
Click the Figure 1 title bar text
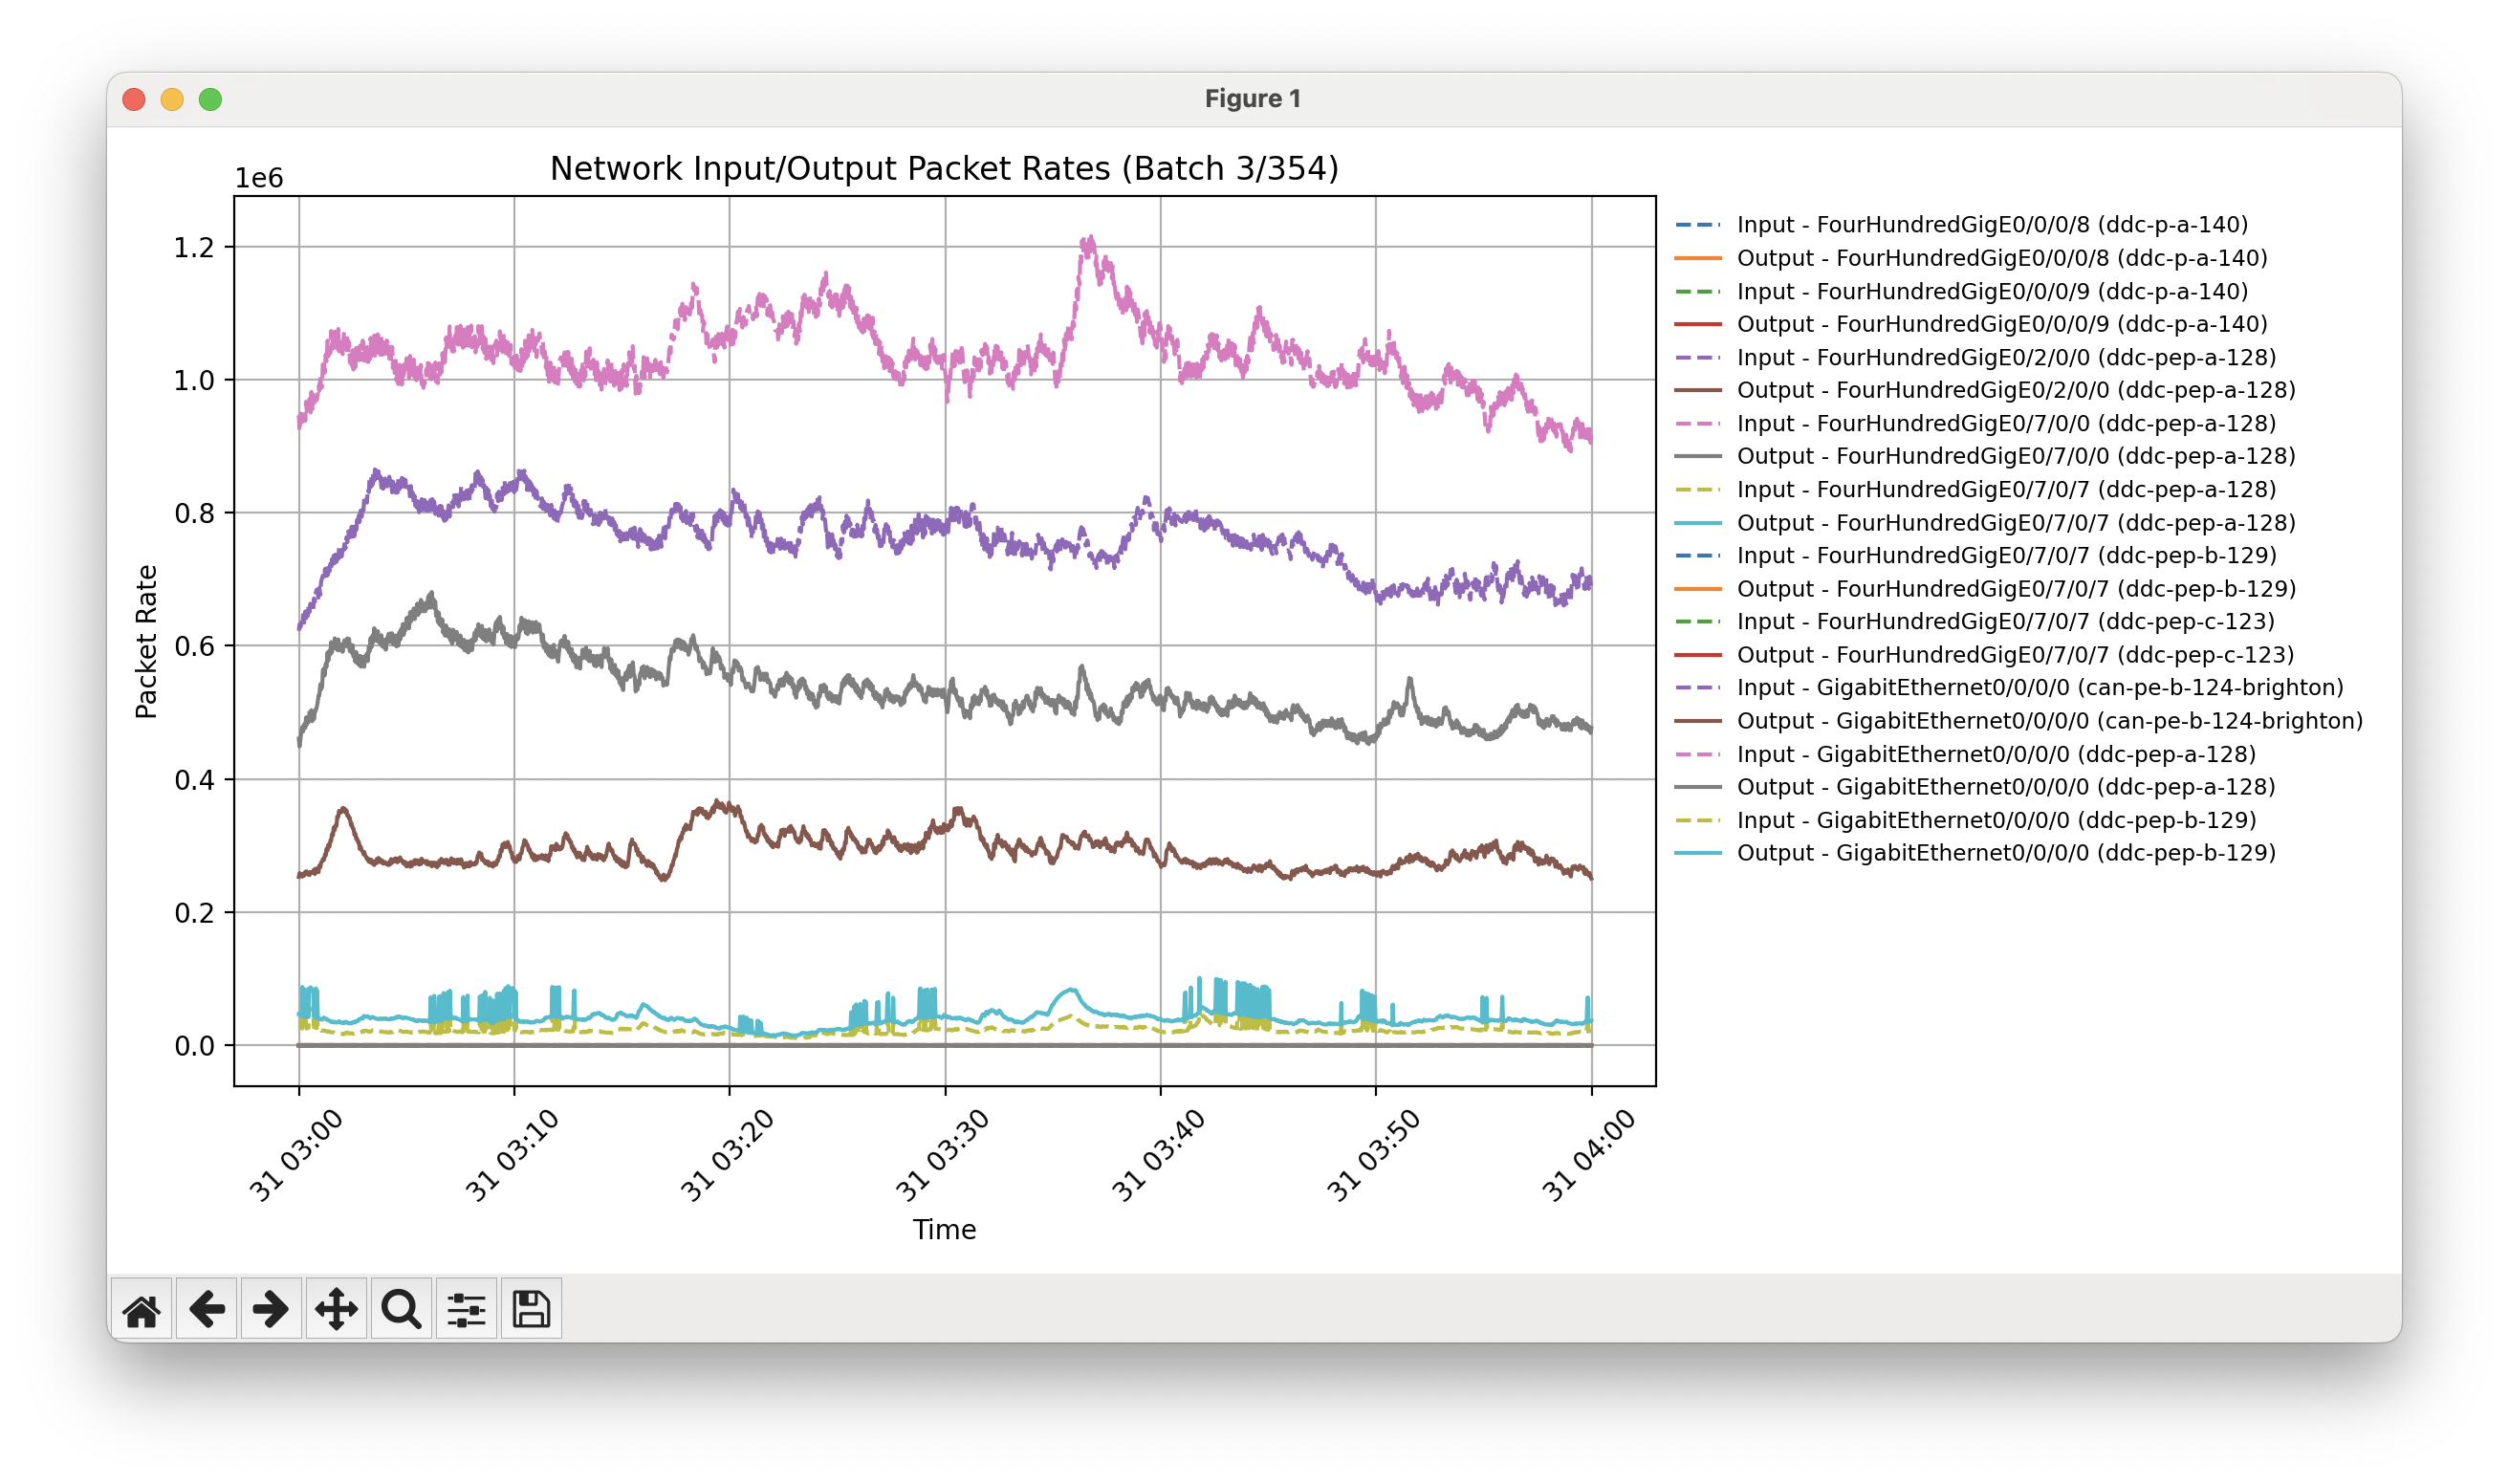tap(1252, 99)
